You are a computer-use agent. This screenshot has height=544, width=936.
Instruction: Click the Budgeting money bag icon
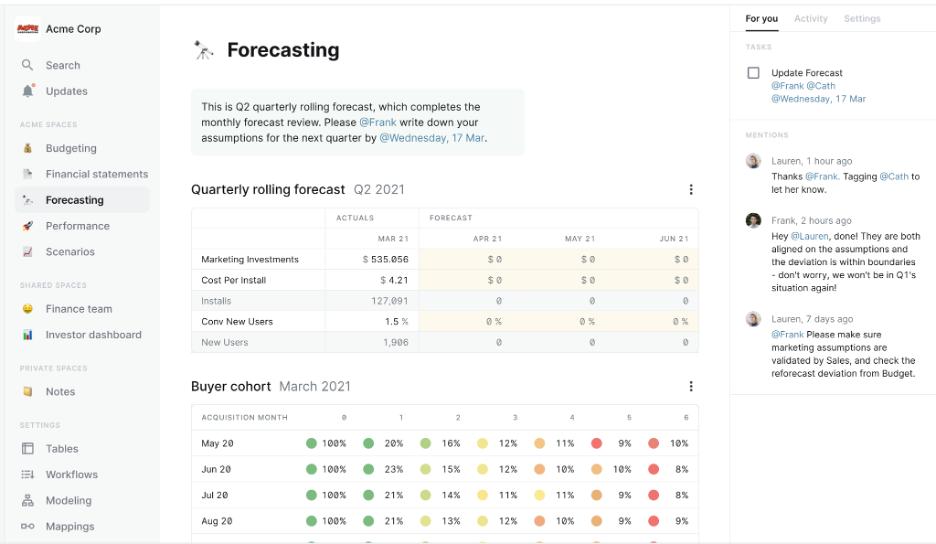pos(27,148)
